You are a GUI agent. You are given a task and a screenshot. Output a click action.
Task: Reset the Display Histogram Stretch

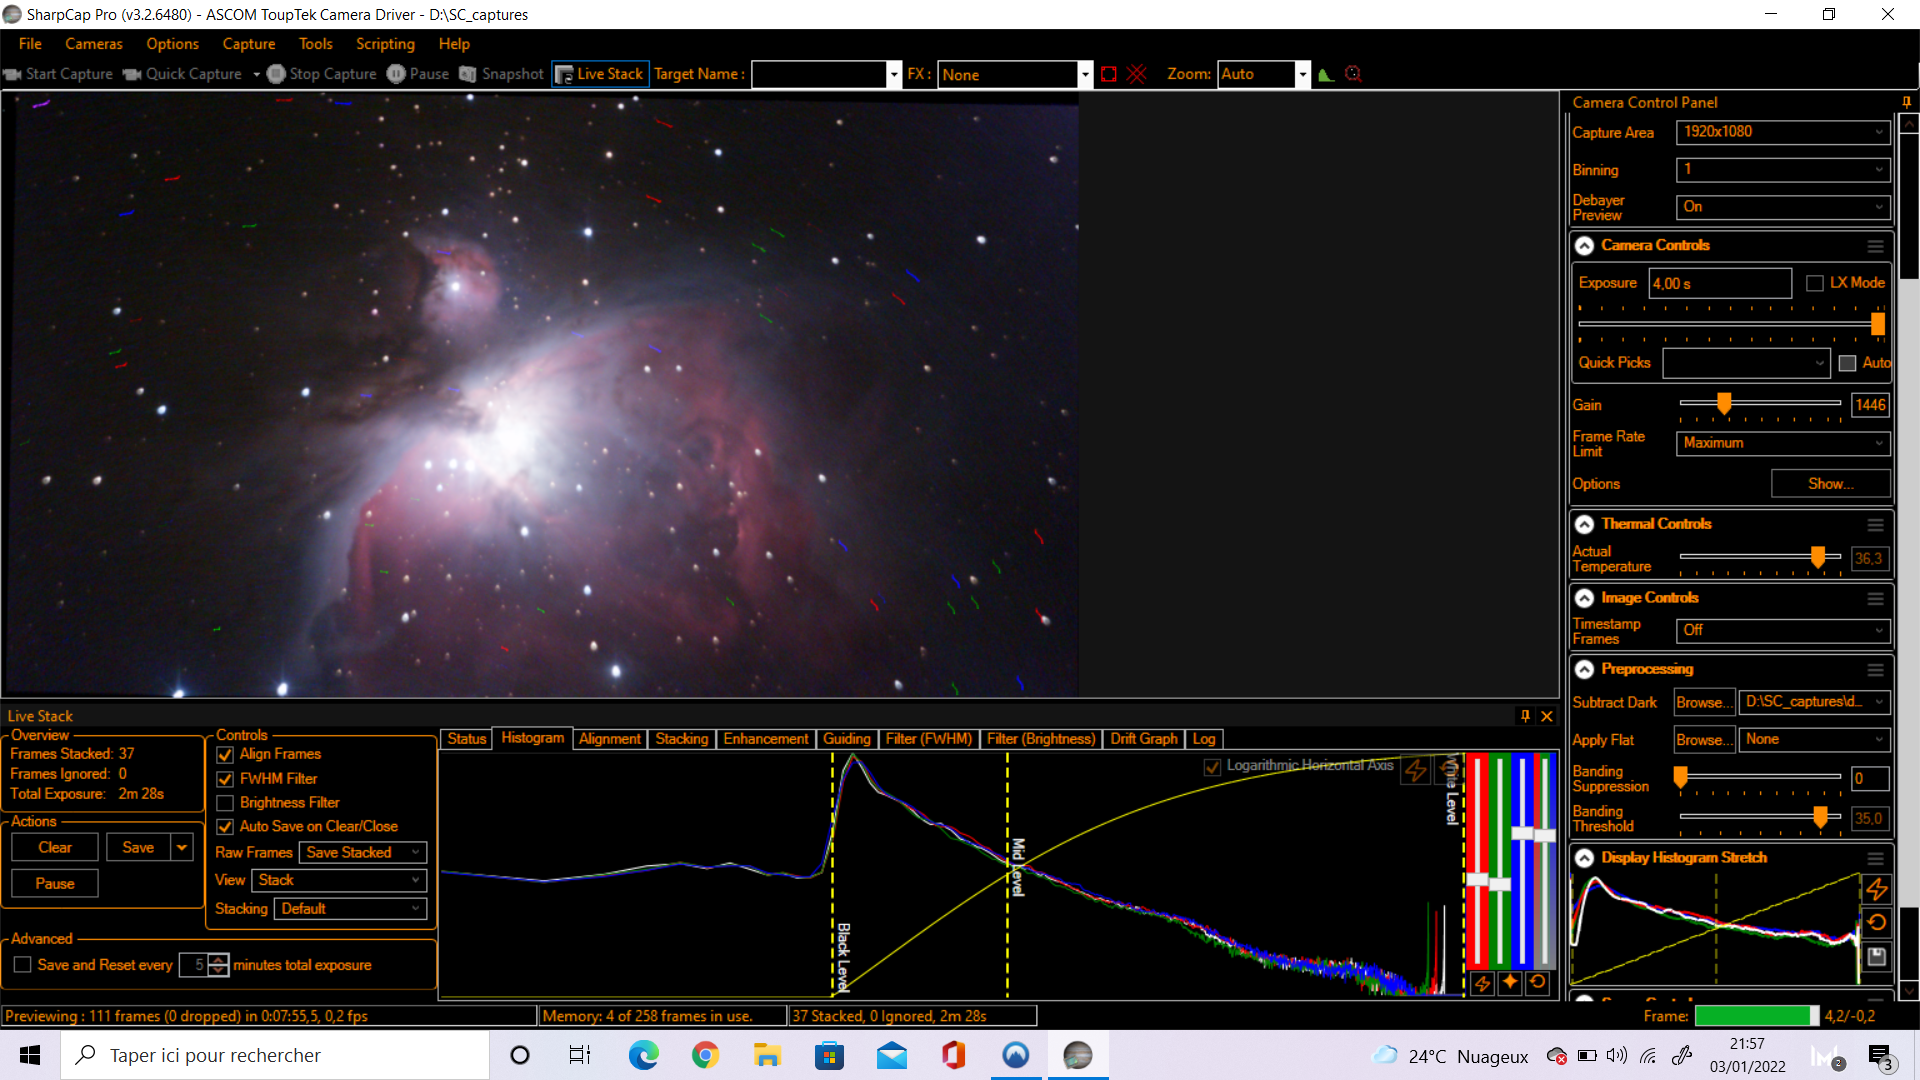1876,923
